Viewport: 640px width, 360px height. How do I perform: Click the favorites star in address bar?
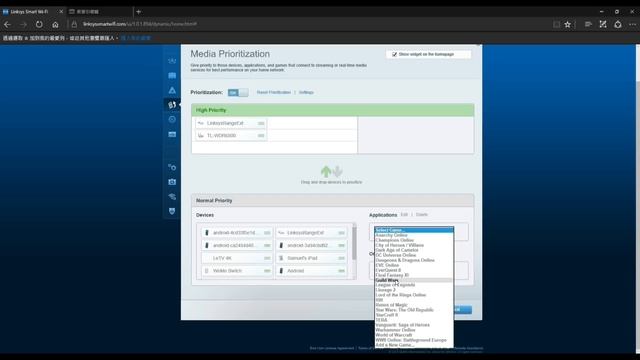[567, 24]
